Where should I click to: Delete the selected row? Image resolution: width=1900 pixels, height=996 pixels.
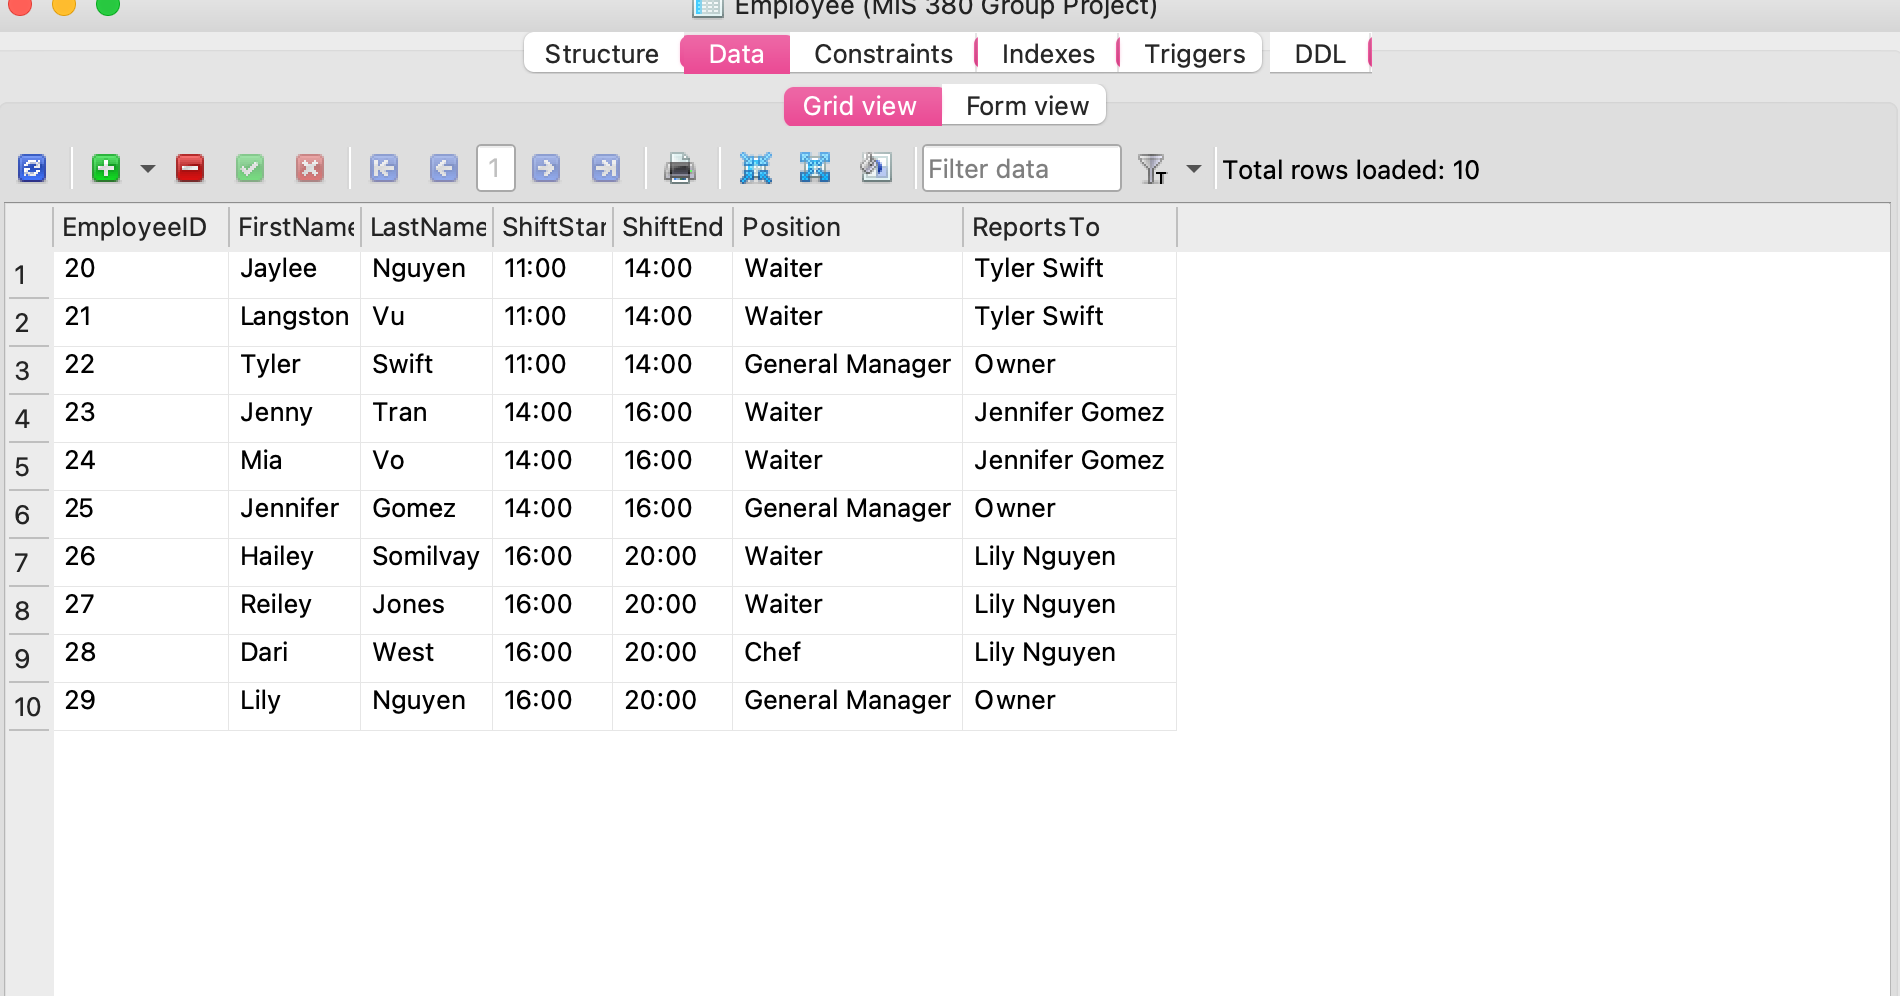(190, 168)
